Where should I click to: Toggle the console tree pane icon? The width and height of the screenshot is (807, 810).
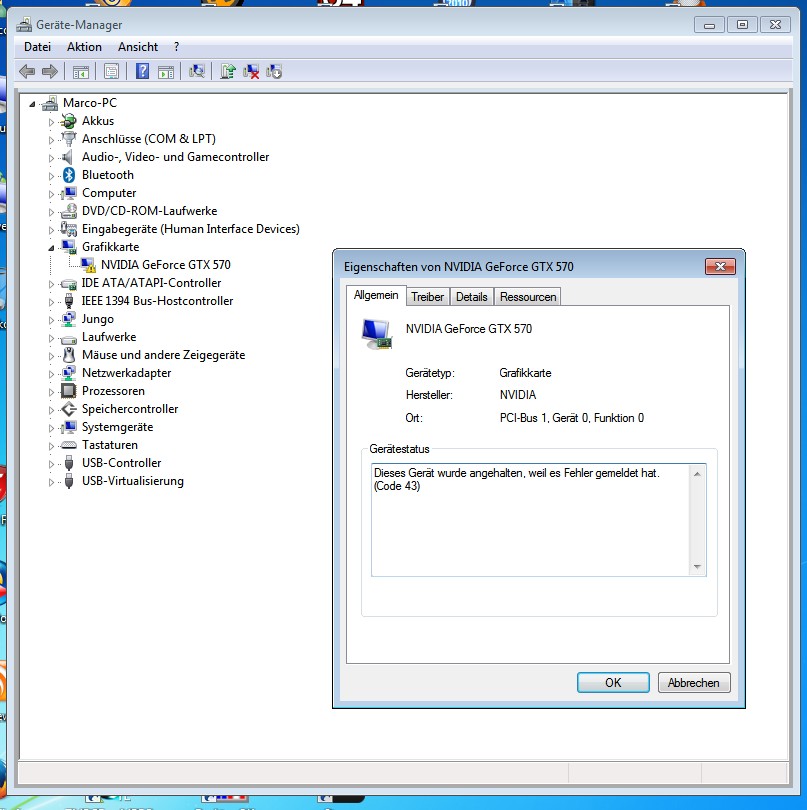pos(81,72)
